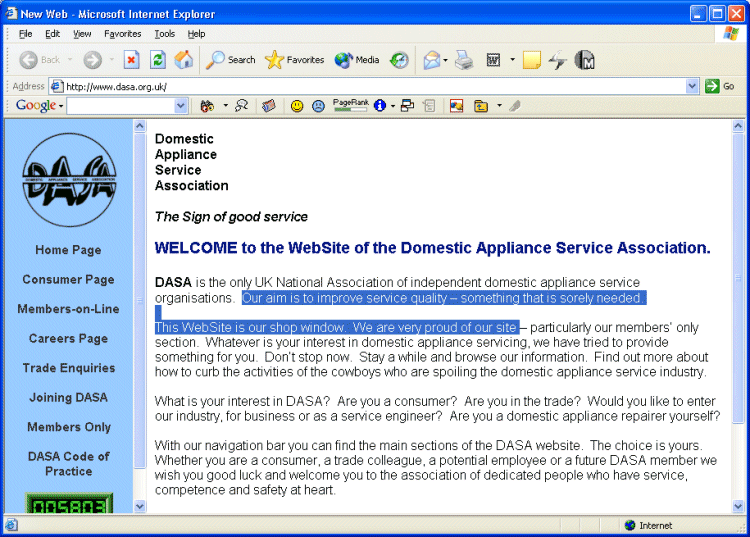This screenshot has width=750, height=537.
Task: Click the Google toolbar picture icon
Action: (x=456, y=106)
